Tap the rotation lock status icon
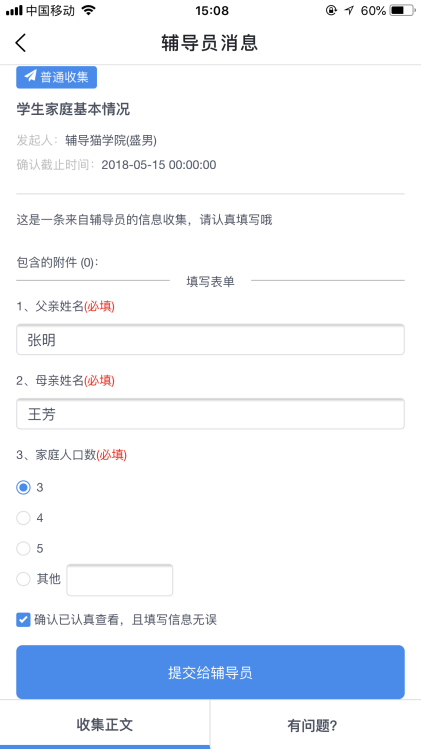Viewport: 421px width, 749px height. (331, 11)
